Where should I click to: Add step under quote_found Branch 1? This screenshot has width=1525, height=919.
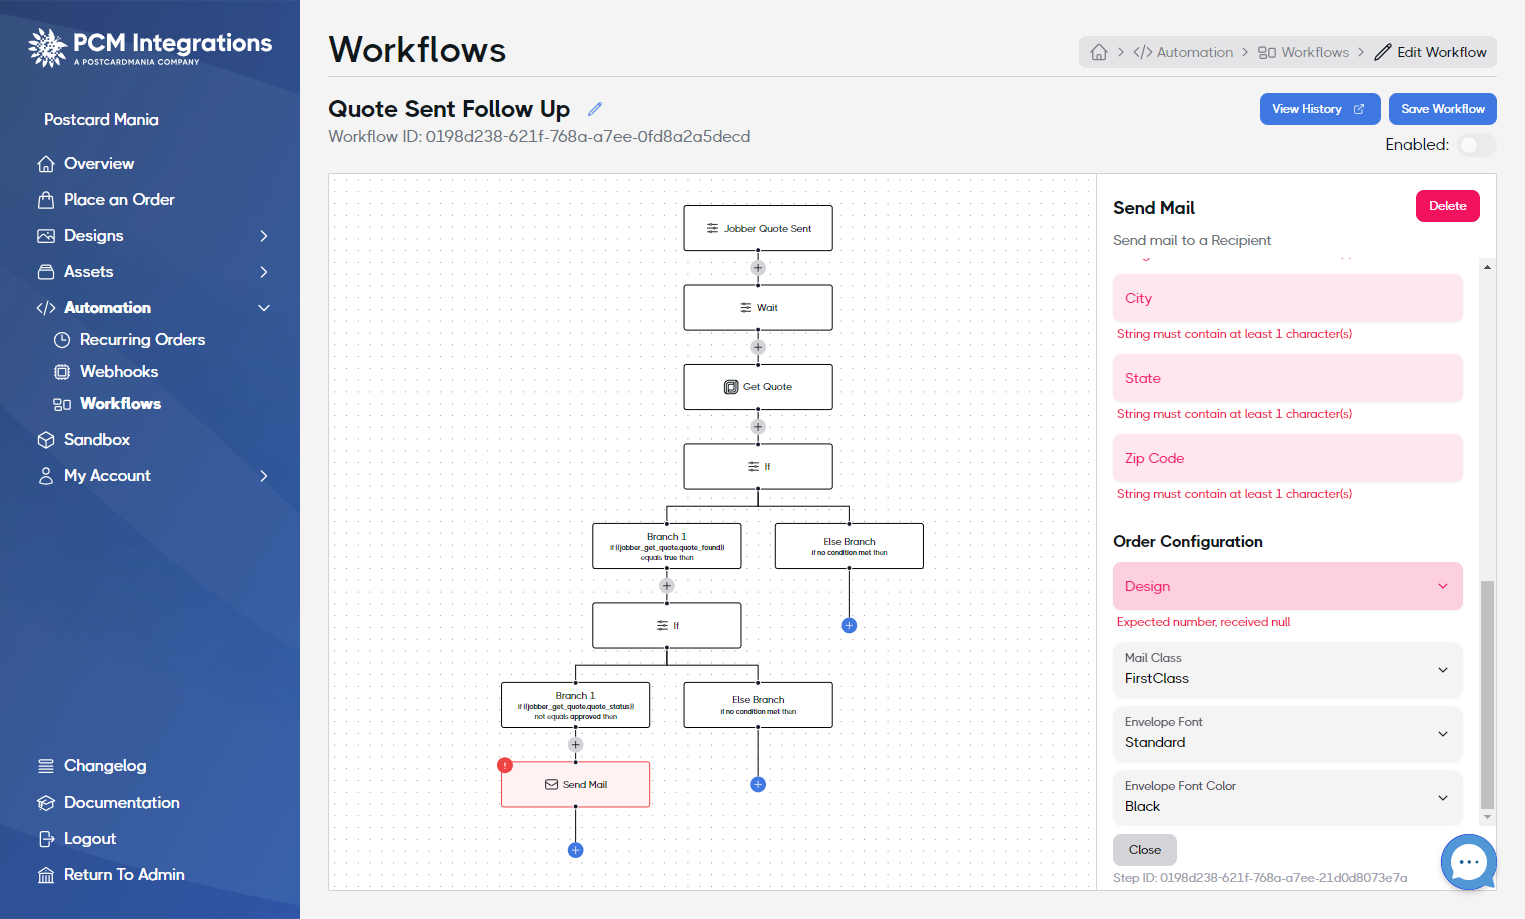[667, 586]
